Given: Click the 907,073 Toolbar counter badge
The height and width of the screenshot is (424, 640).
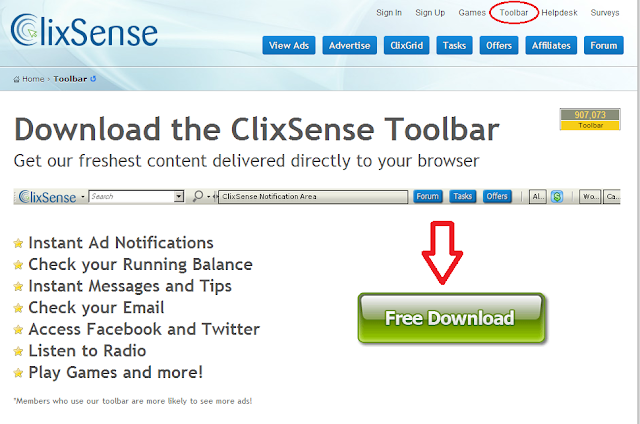Looking at the screenshot, I should pos(590,119).
